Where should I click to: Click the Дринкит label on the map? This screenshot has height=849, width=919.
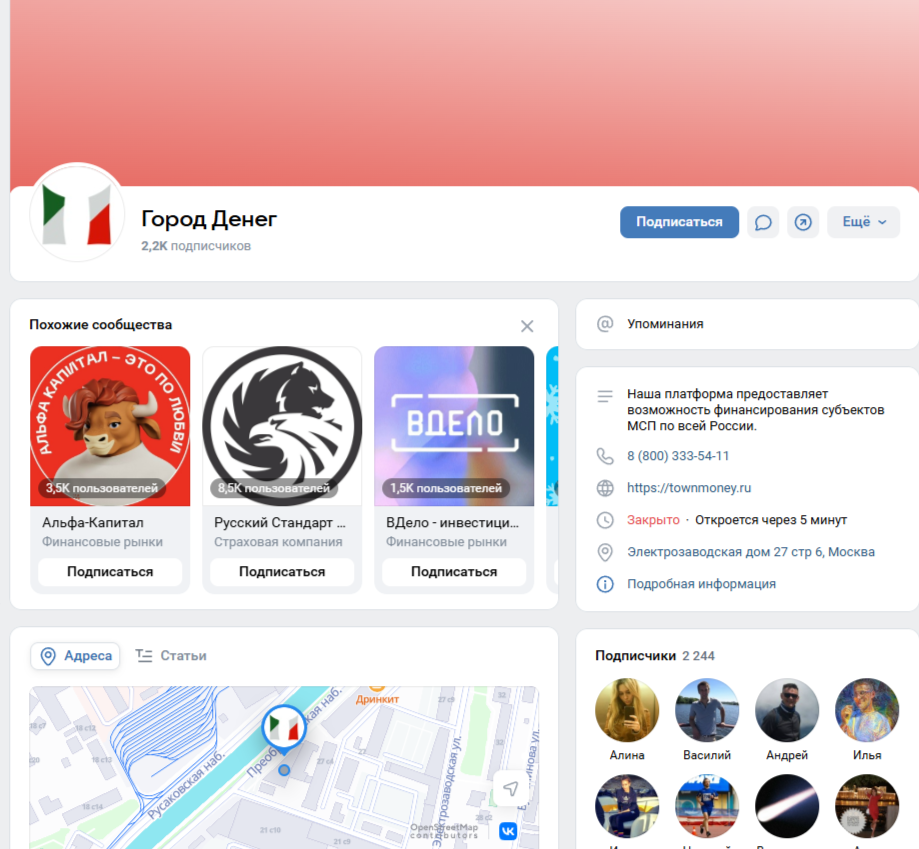click(377, 699)
